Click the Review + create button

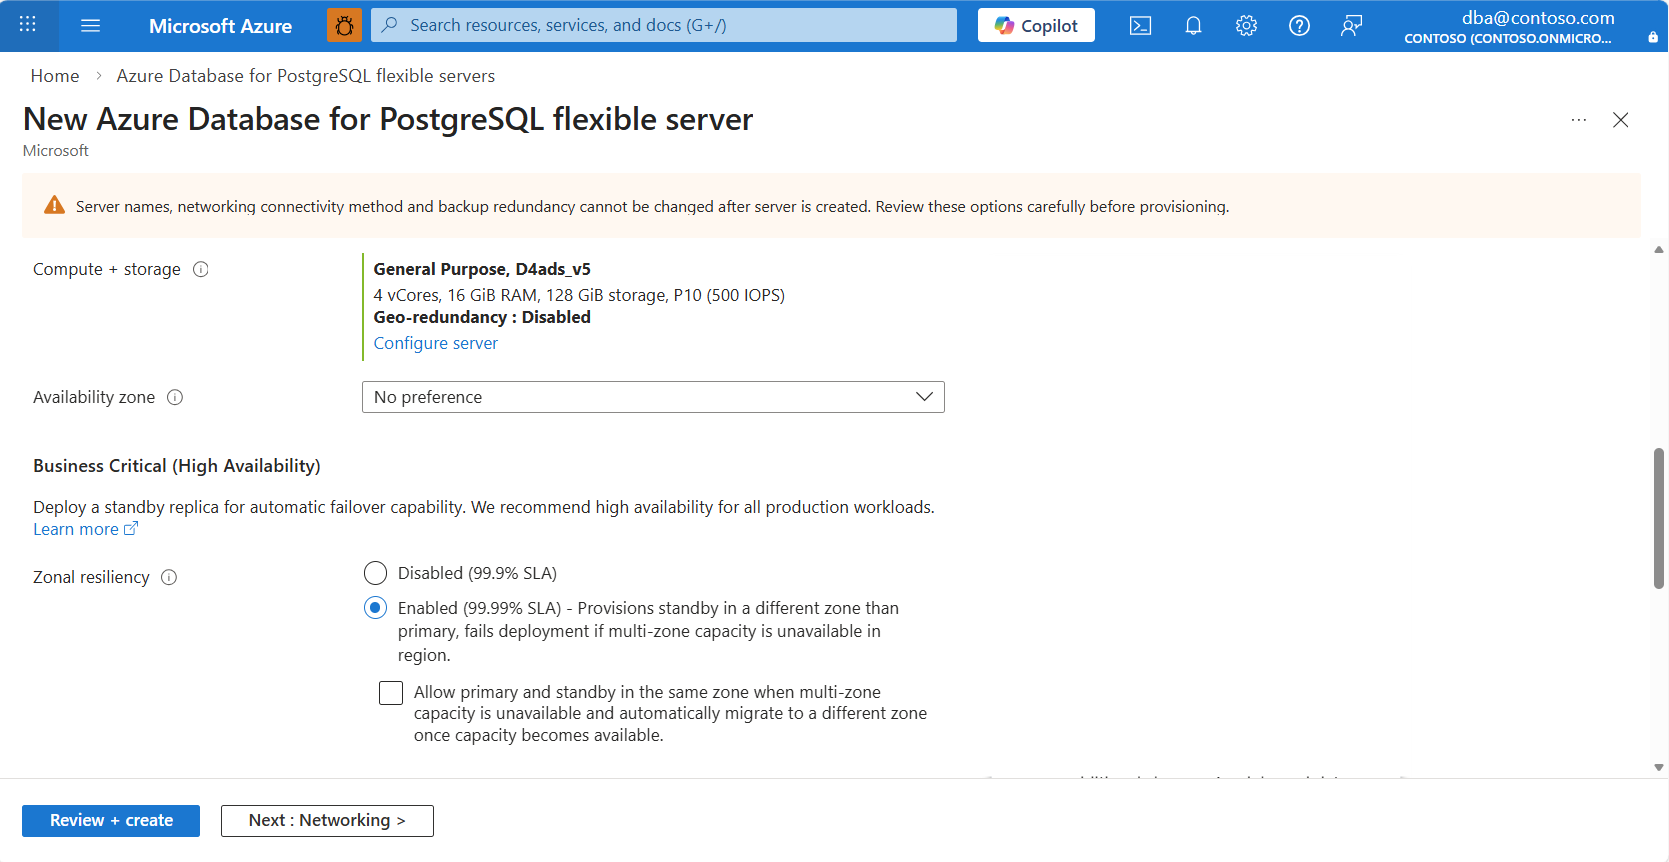point(111,821)
